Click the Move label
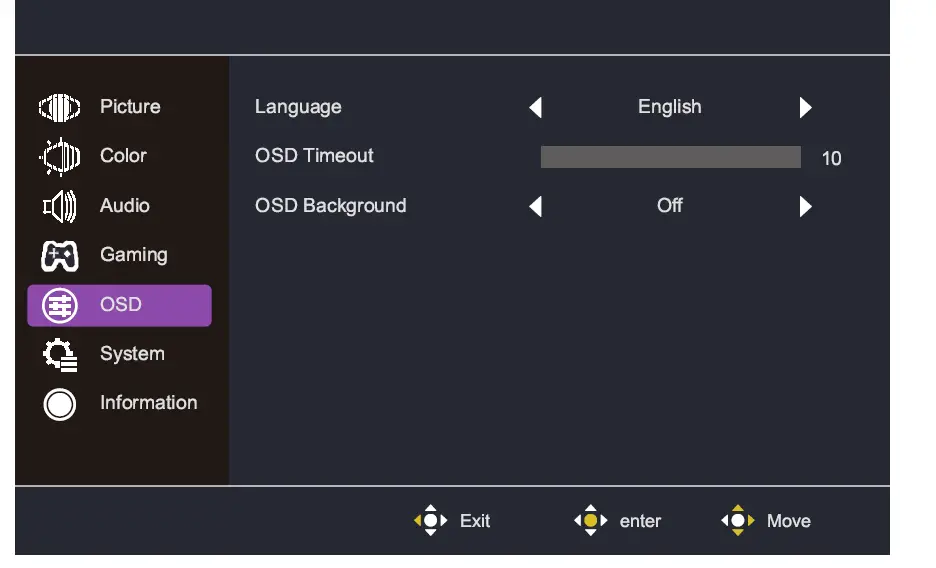 click(x=789, y=521)
